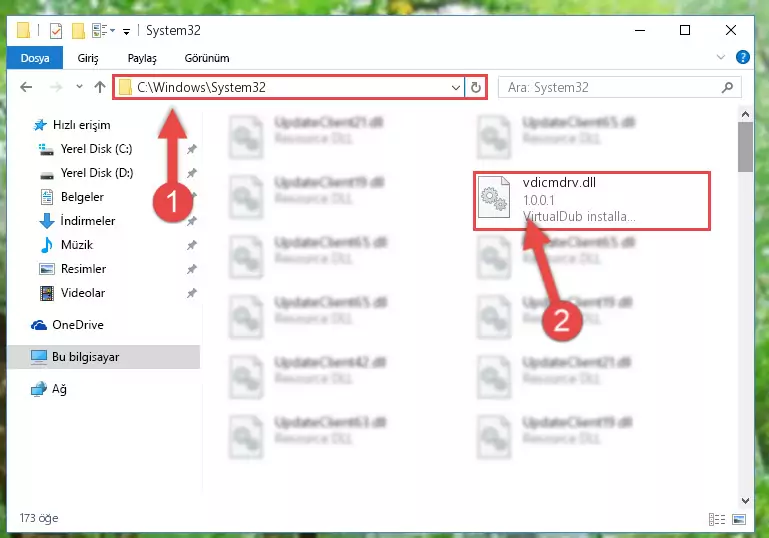Open Resimler in the sidebar

pos(83,269)
